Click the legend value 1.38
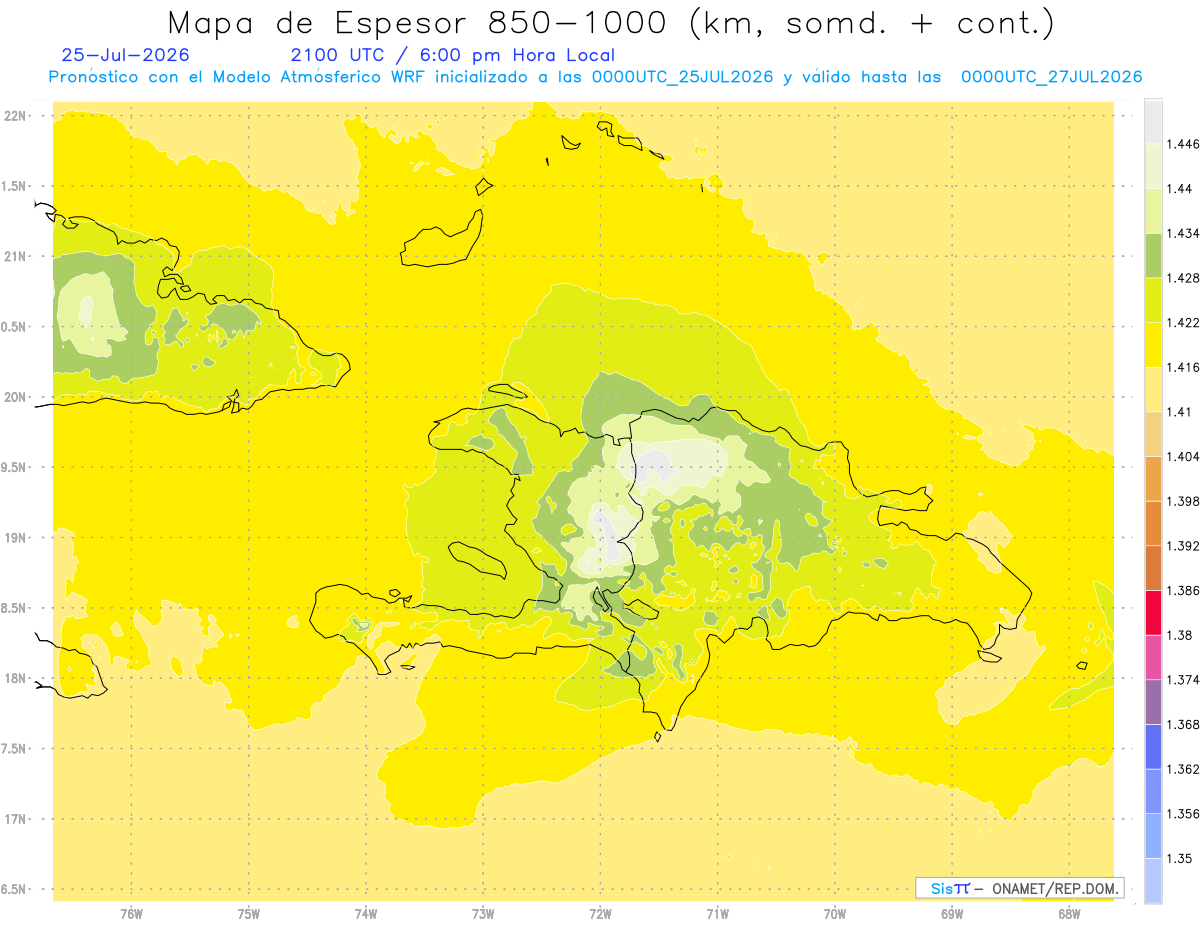1200x927 pixels. click(x=1180, y=634)
